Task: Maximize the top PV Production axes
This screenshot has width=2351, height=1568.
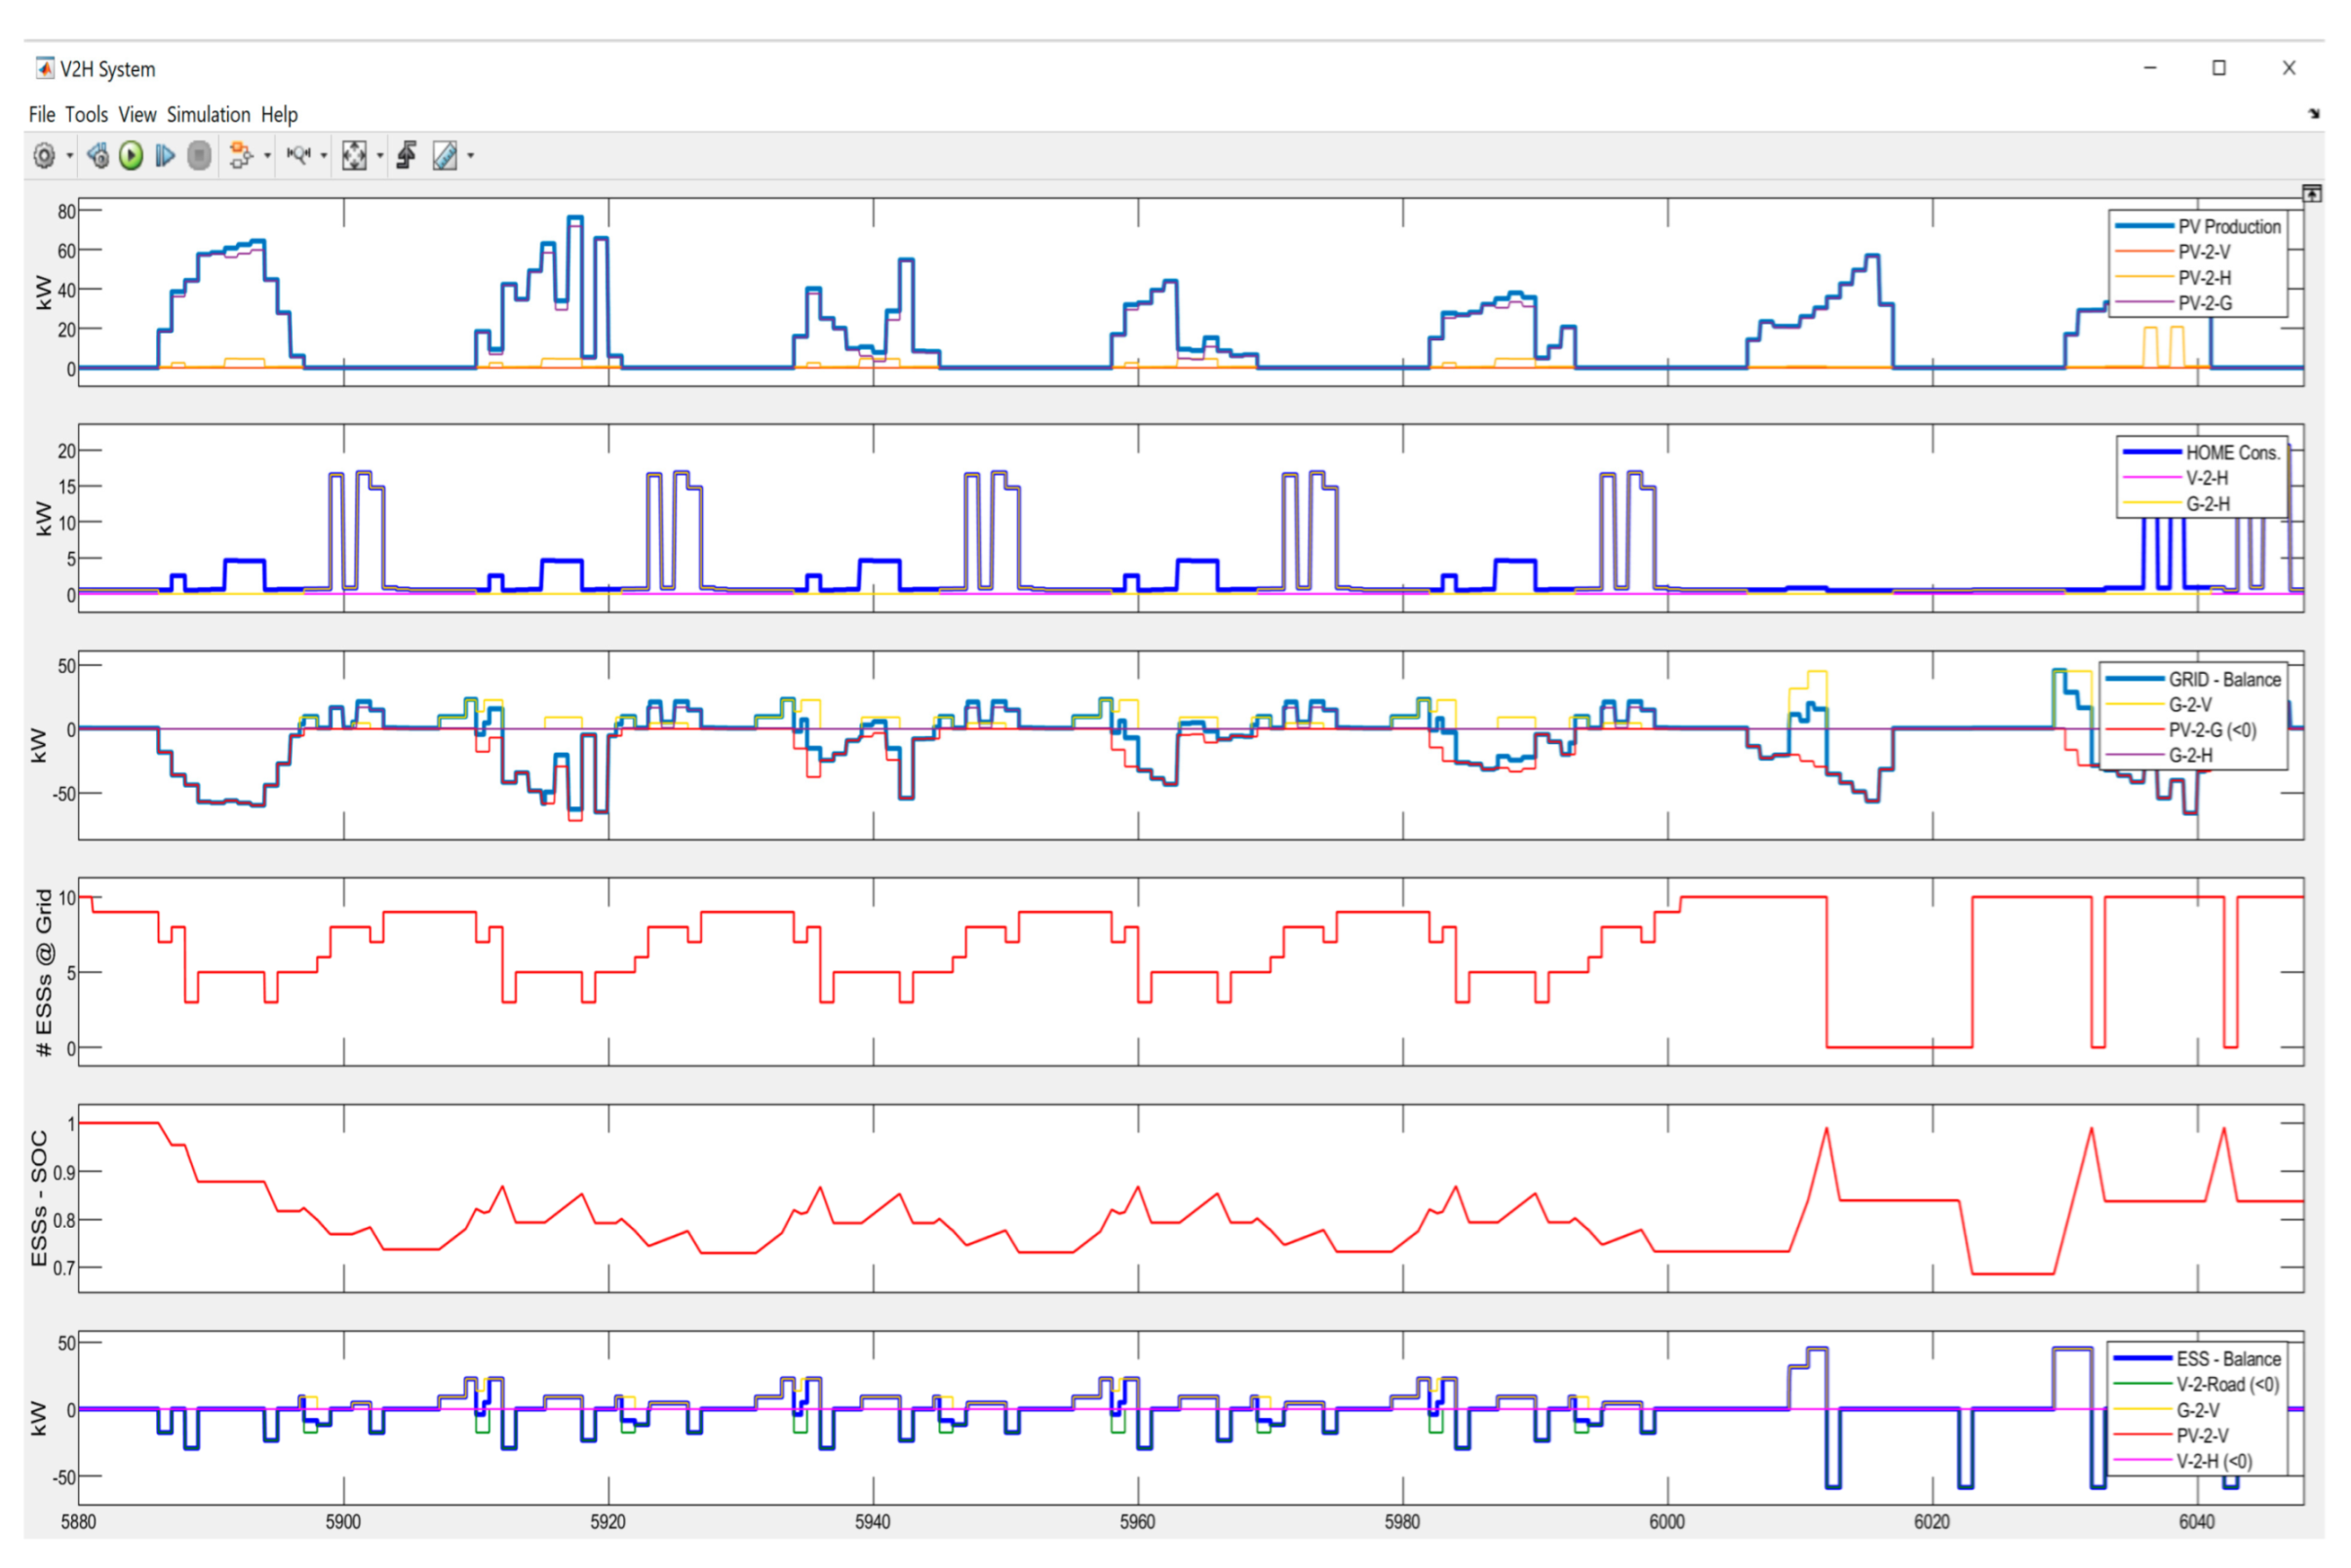Action: click(x=2311, y=194)
